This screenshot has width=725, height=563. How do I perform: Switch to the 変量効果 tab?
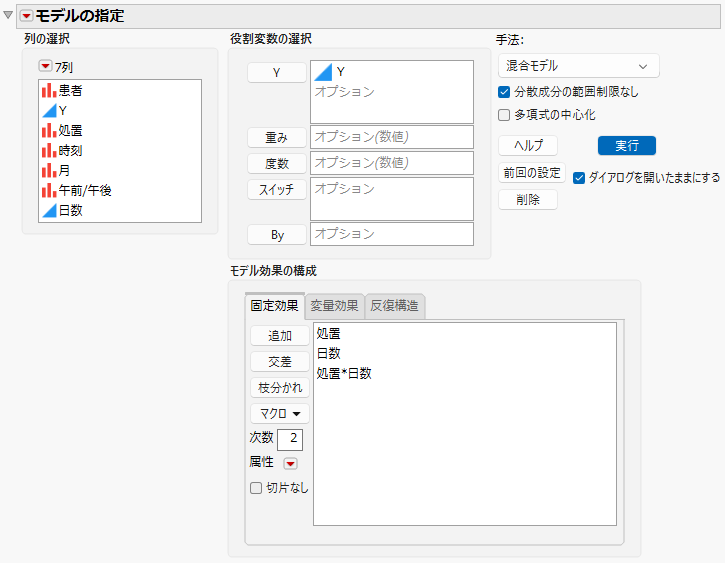click(334, 306)
